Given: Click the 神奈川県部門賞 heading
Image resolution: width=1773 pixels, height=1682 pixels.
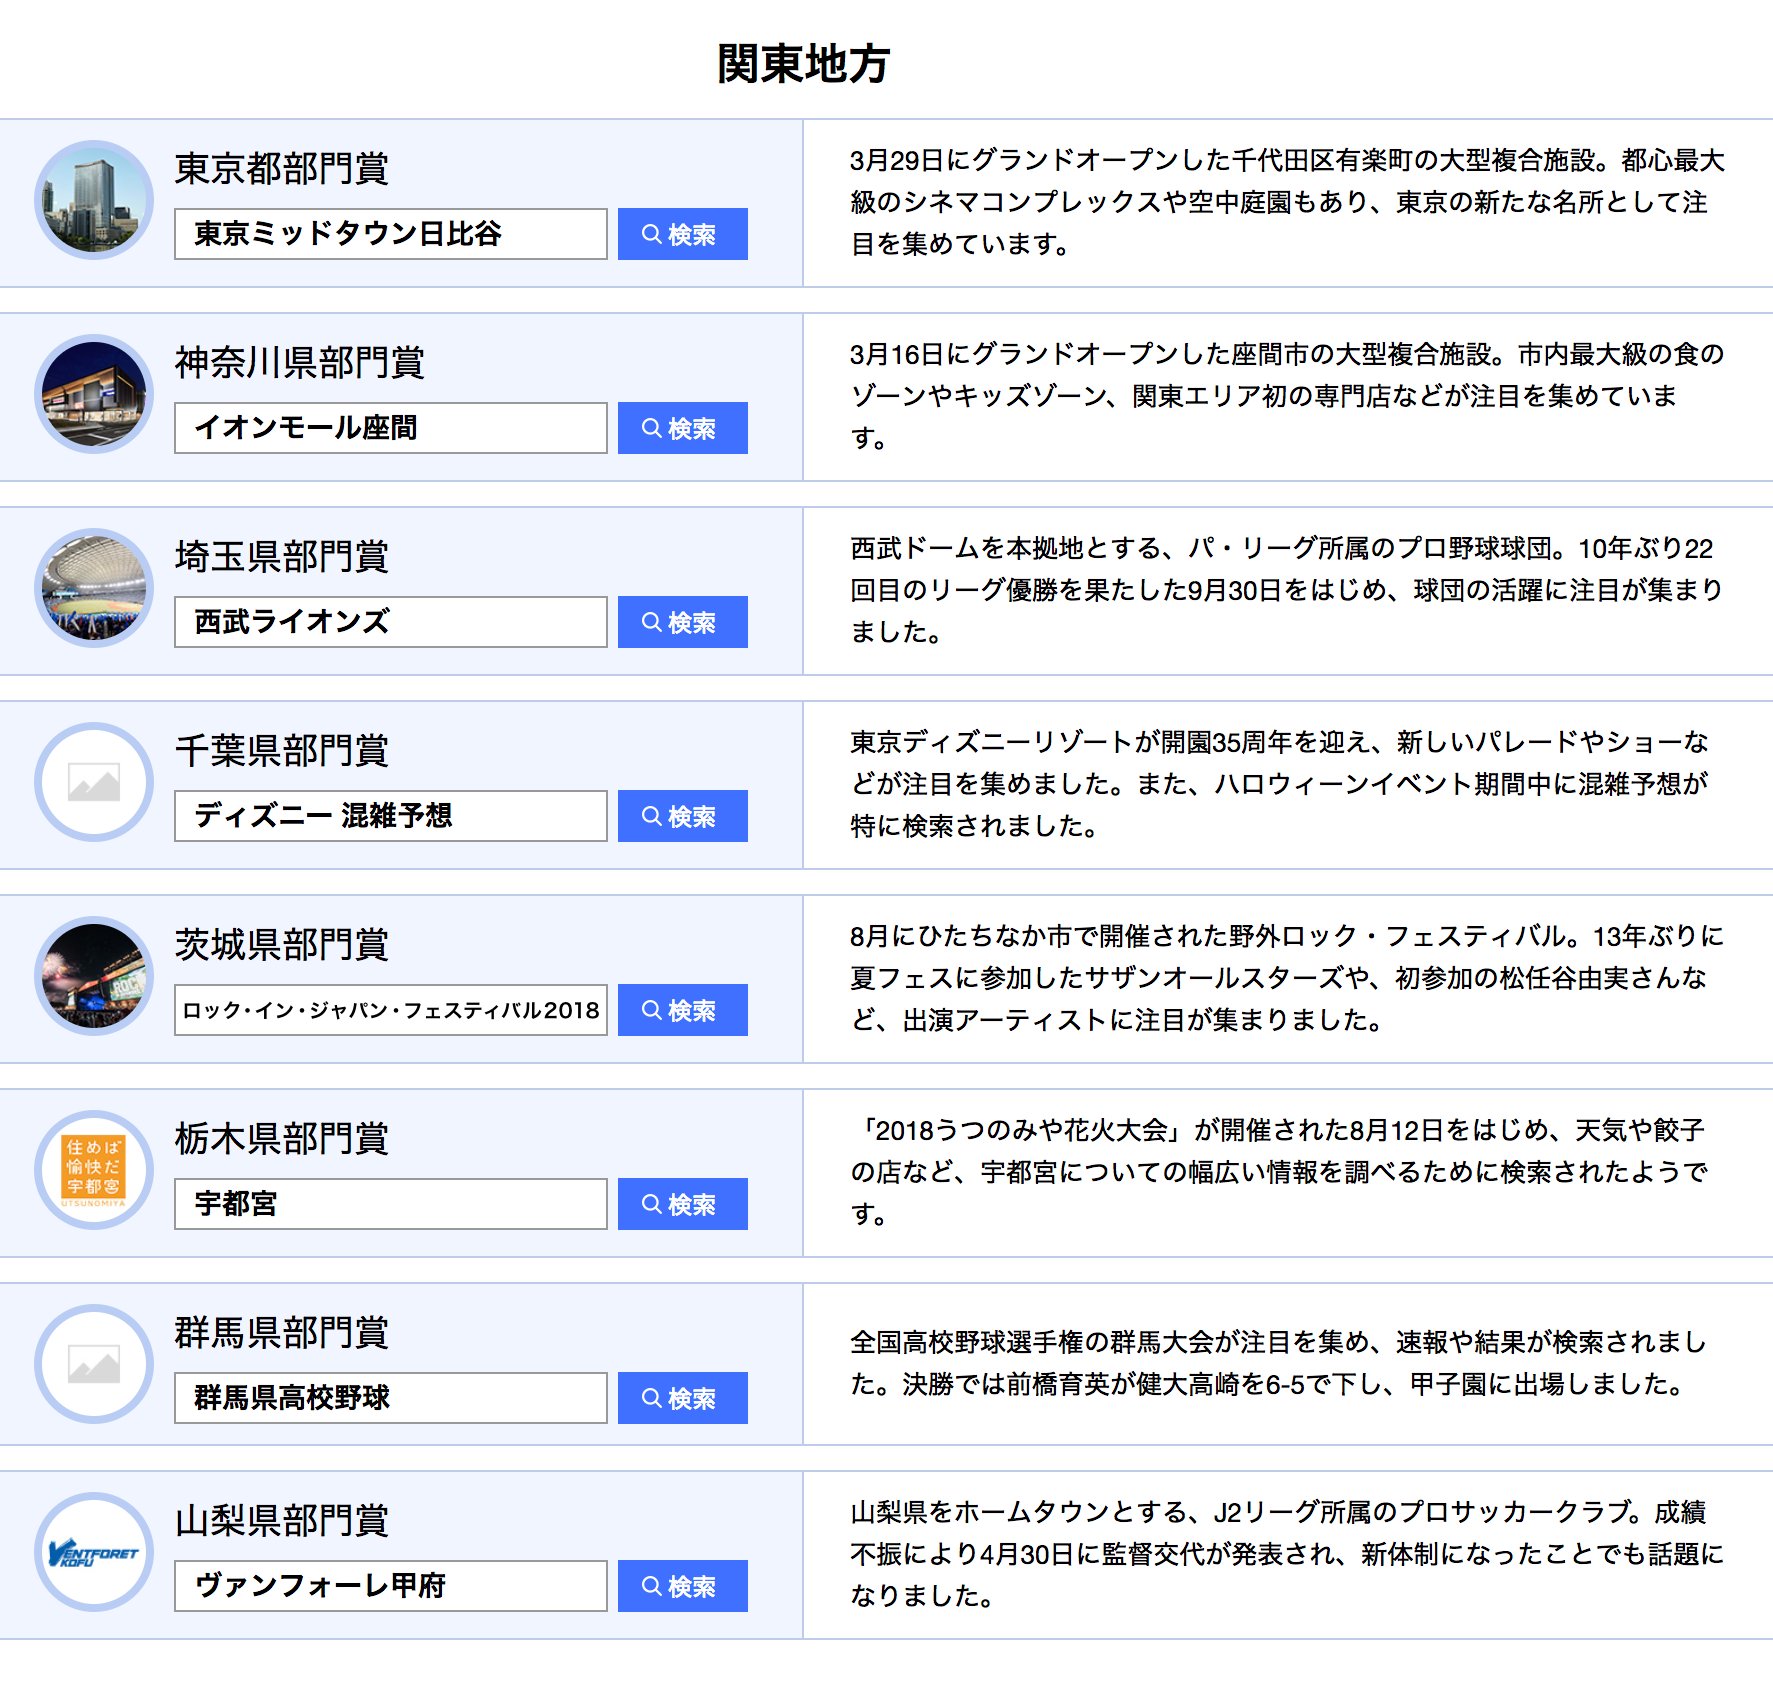Looking at the screenshot, I should [x=300, y=362].
